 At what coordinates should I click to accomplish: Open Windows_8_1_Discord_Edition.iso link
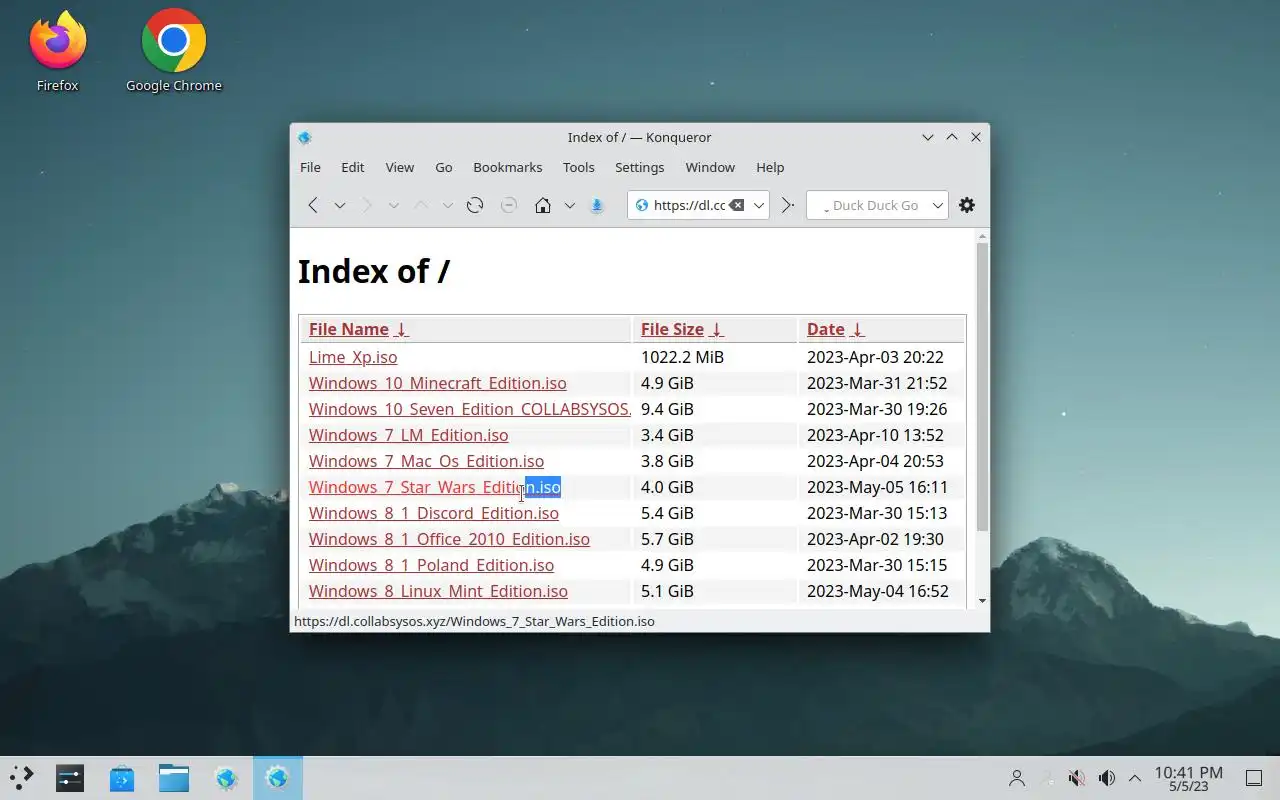click(x=434, y=513)
